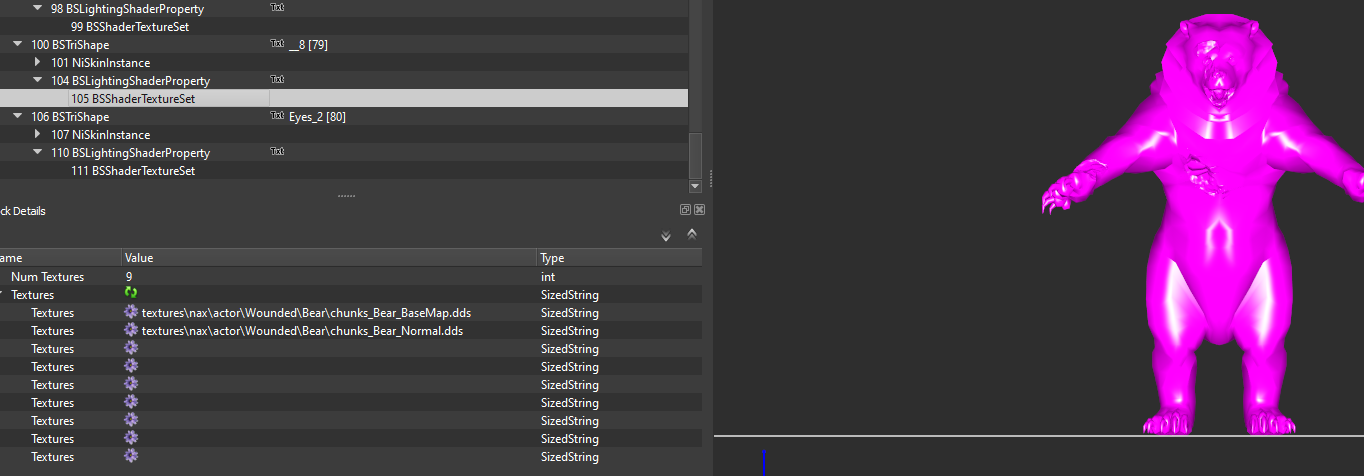Viewport: 1364px width, 476px height.
Task: Collapse 110 BSLightingShaderProperty node
Action: coord(38,153)
